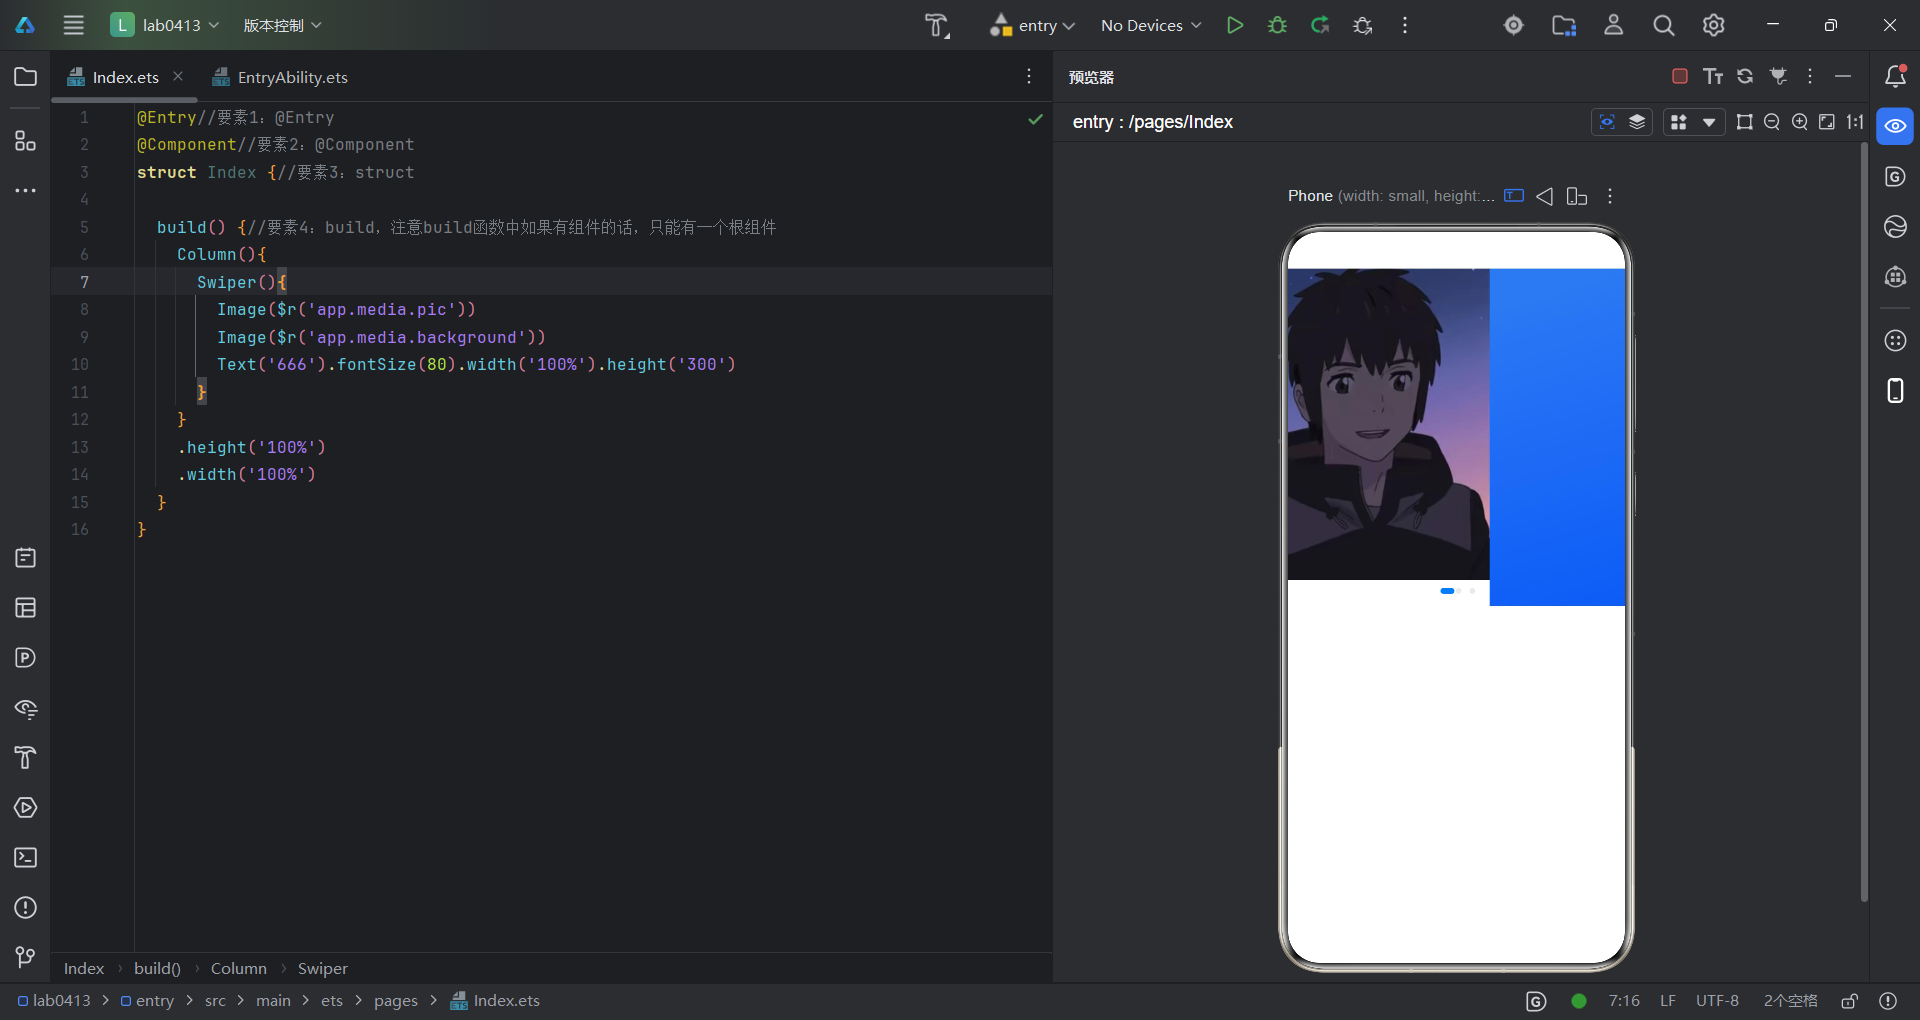This screenshot has width=1920, height=1020.
Task: Start debugging with the bug icon
Action: tap(1277, 25)
